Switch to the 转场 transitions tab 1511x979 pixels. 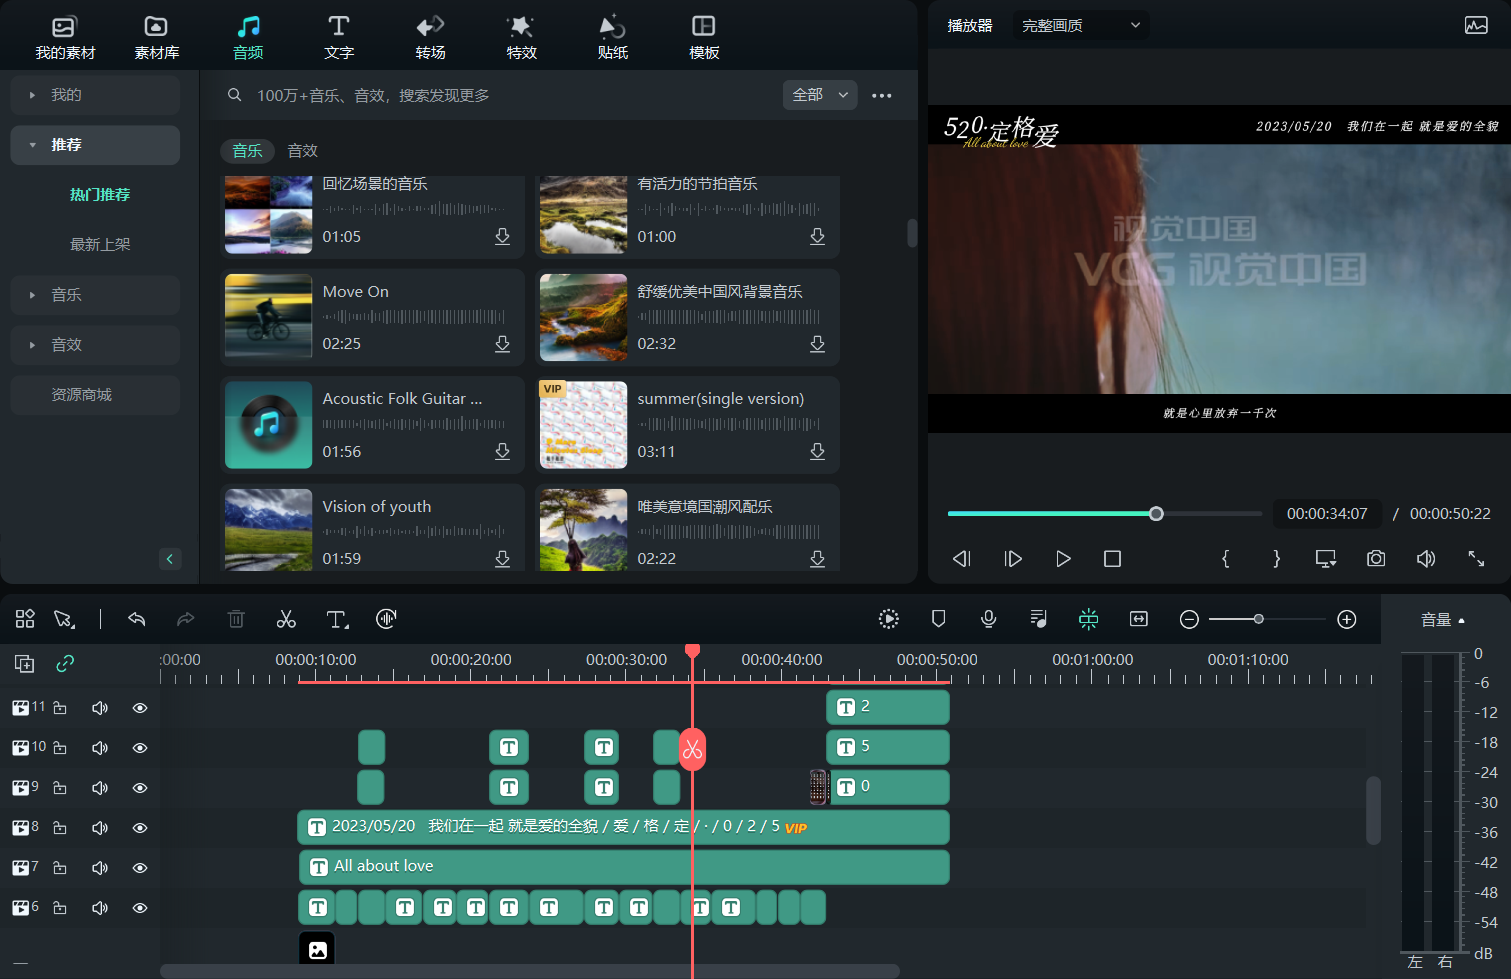pyautogui.click(x=430, y=37)
